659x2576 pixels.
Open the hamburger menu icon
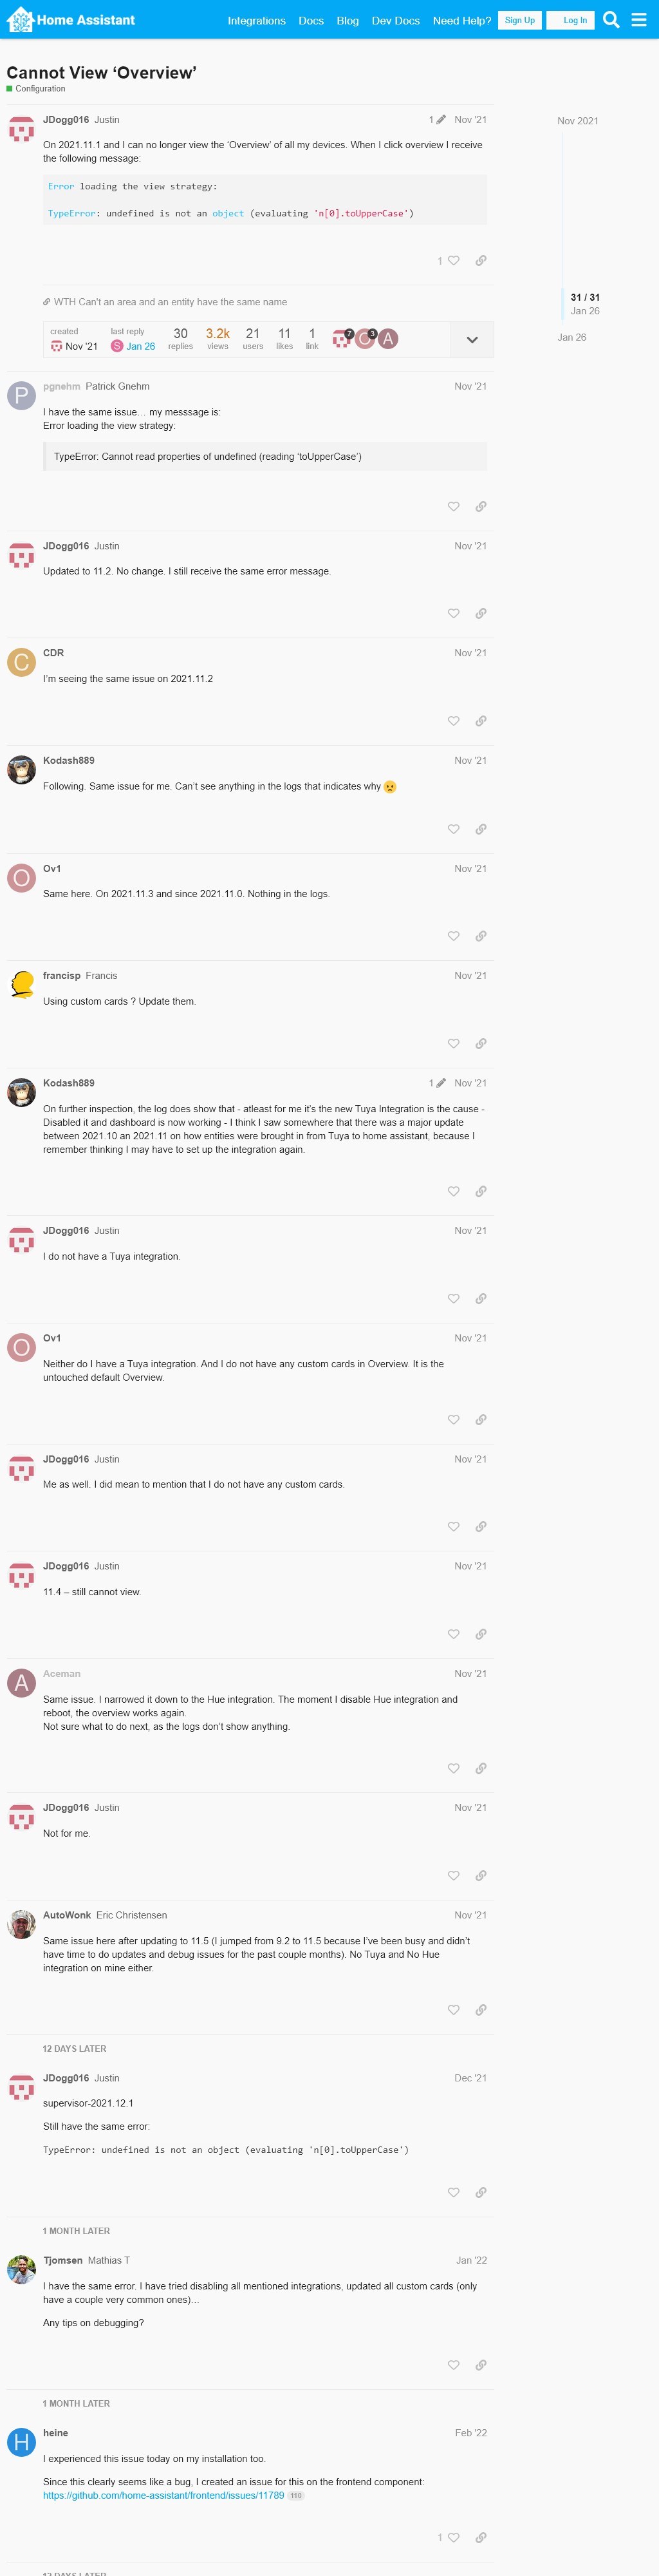coord(639,20)
